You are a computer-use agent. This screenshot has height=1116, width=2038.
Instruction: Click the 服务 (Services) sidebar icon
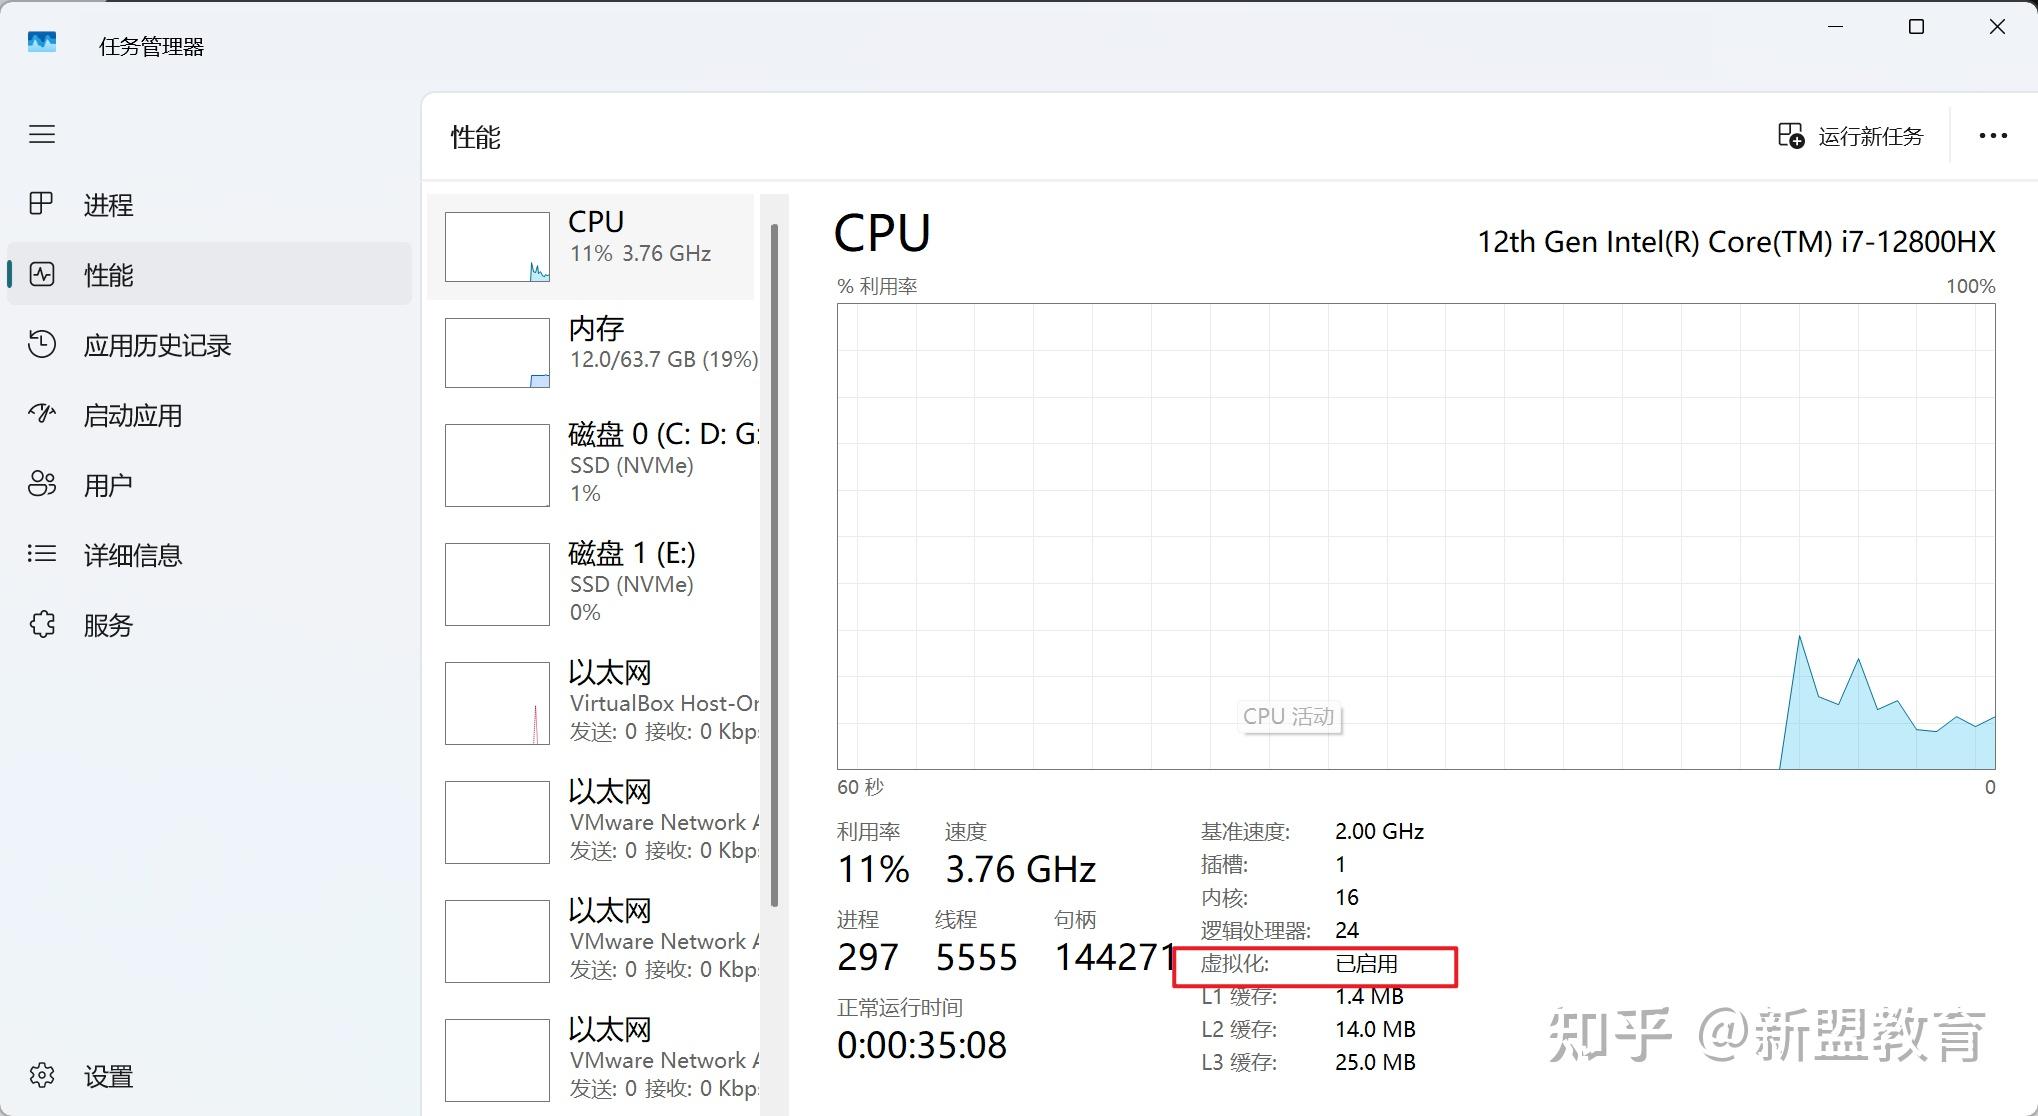pos(41,624)
